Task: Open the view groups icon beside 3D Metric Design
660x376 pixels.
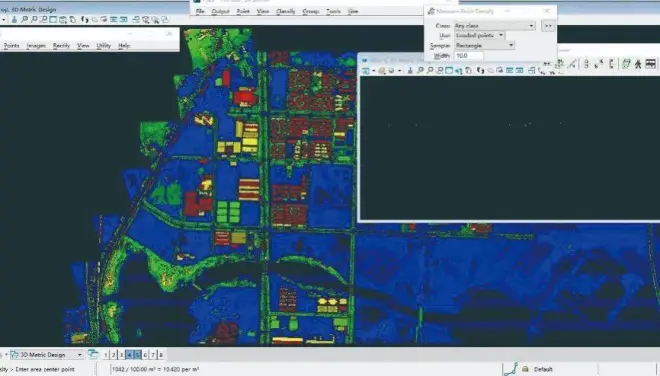Action: (93, 355)
